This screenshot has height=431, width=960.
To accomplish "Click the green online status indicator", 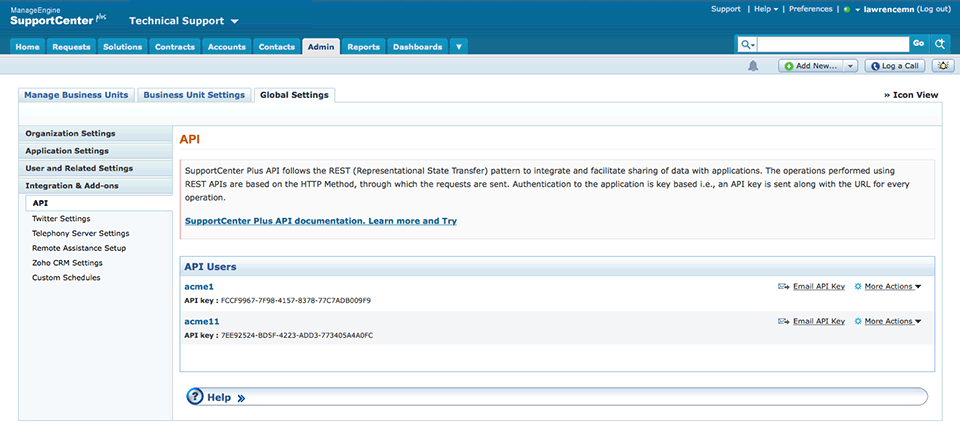I will pyautogui.click(x=847, y=10).
